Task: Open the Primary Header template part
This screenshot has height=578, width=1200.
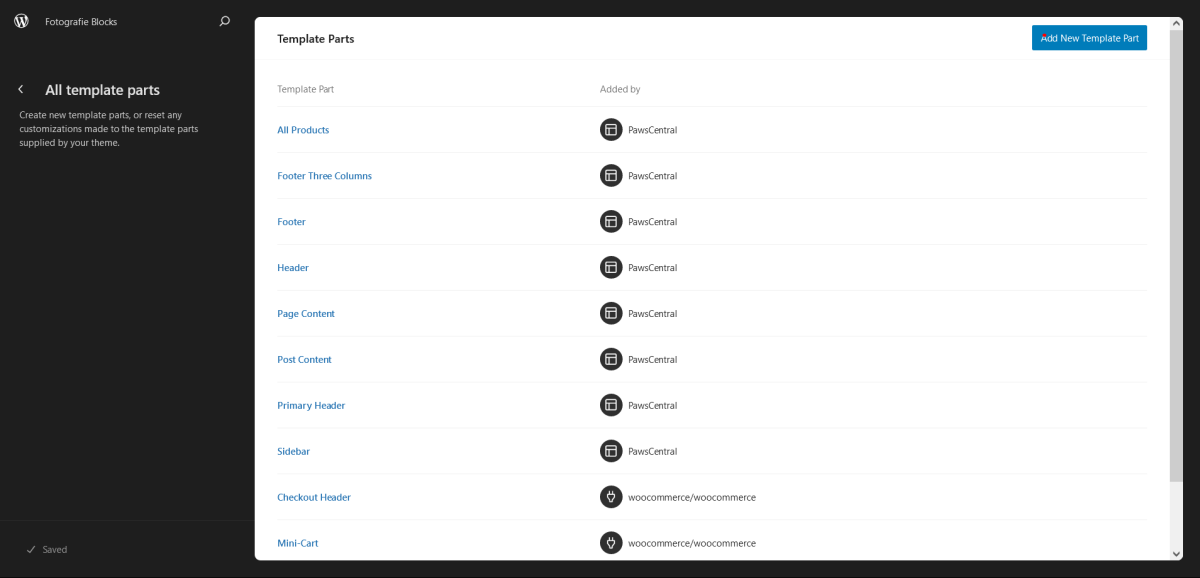Action: (x=311, y=406)
